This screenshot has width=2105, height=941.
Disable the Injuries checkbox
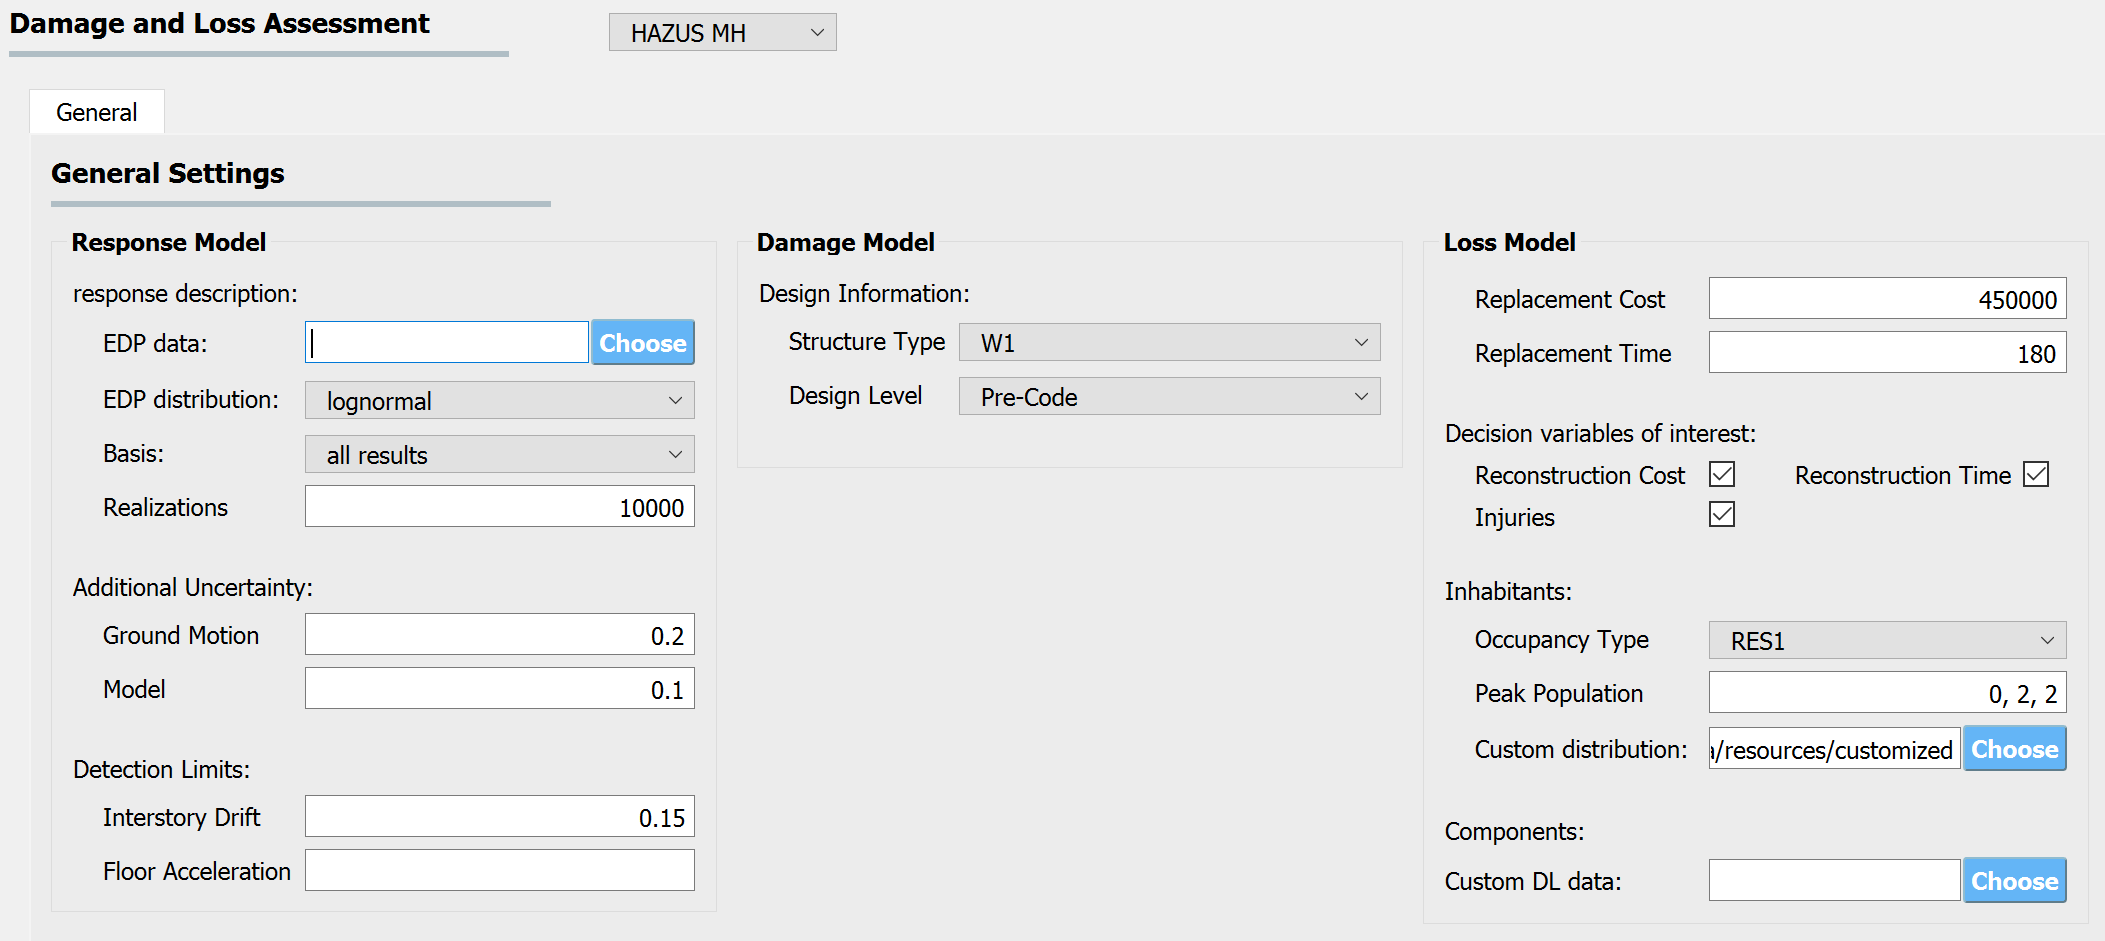[x=1722, y=515]
